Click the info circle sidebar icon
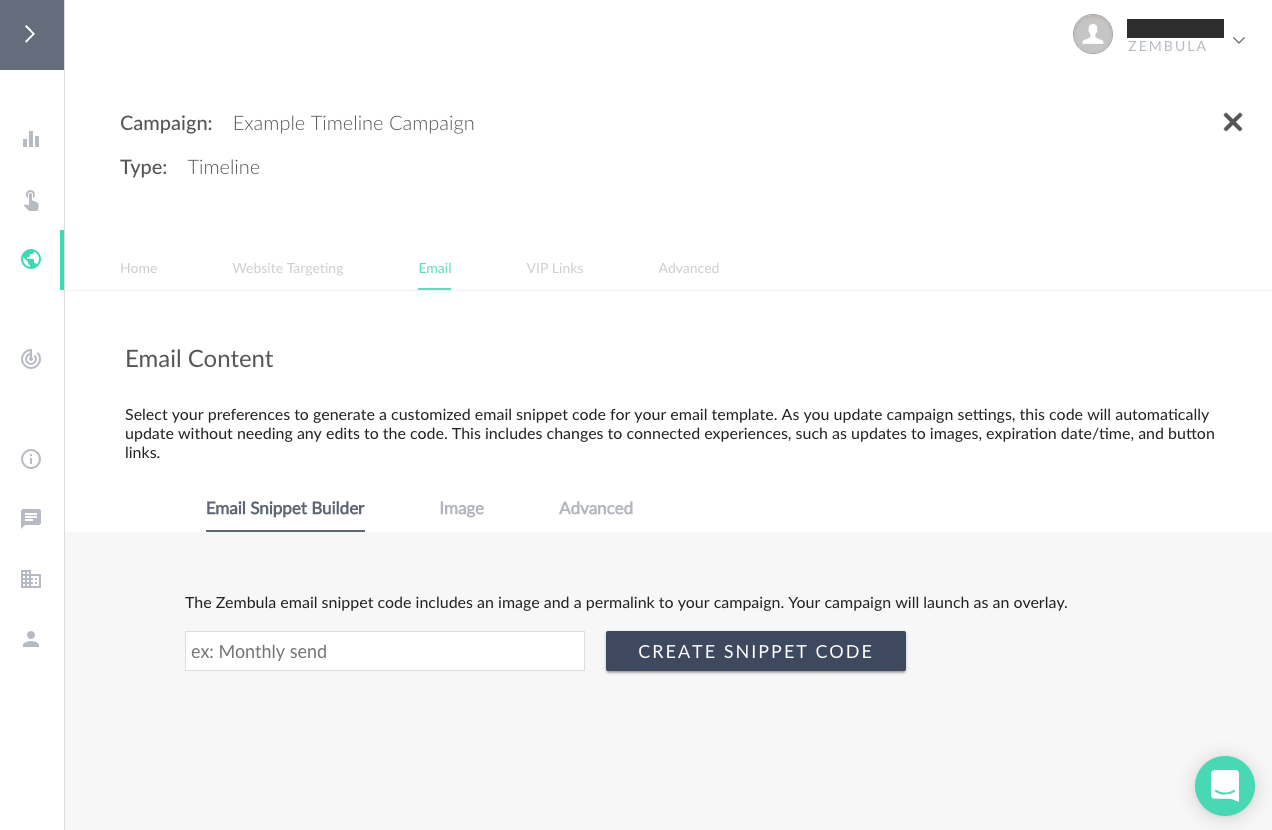This screenshot has height=830, width=1272. pyautogui.click(x=31, y=459)
